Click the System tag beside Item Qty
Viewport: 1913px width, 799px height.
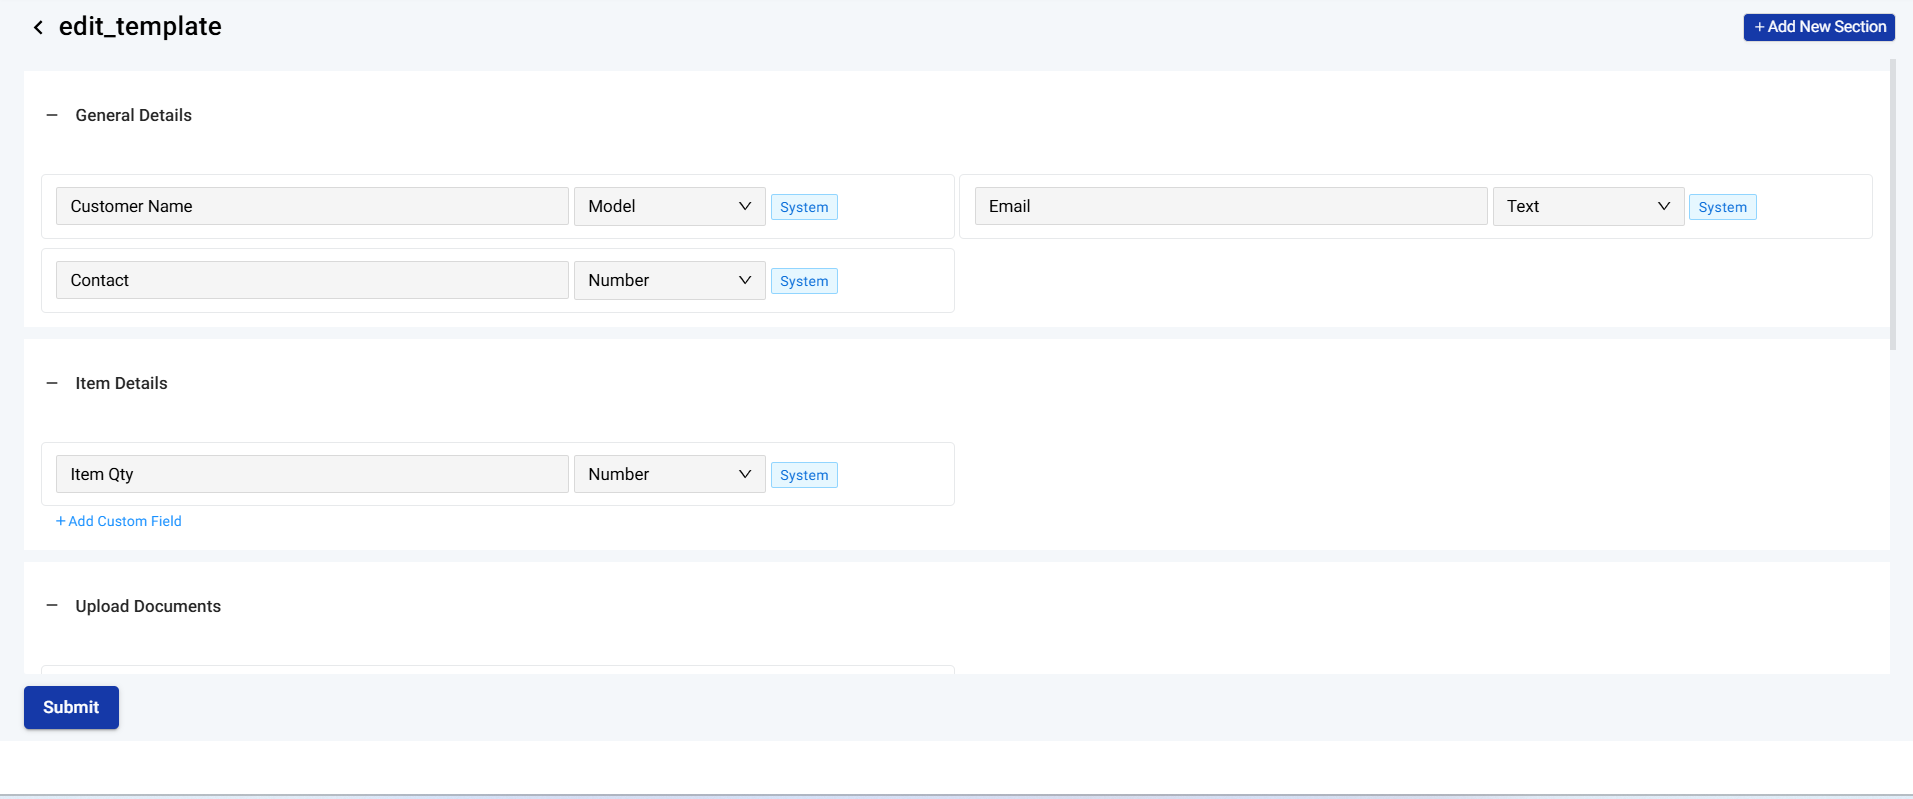(x=804, y=476)
